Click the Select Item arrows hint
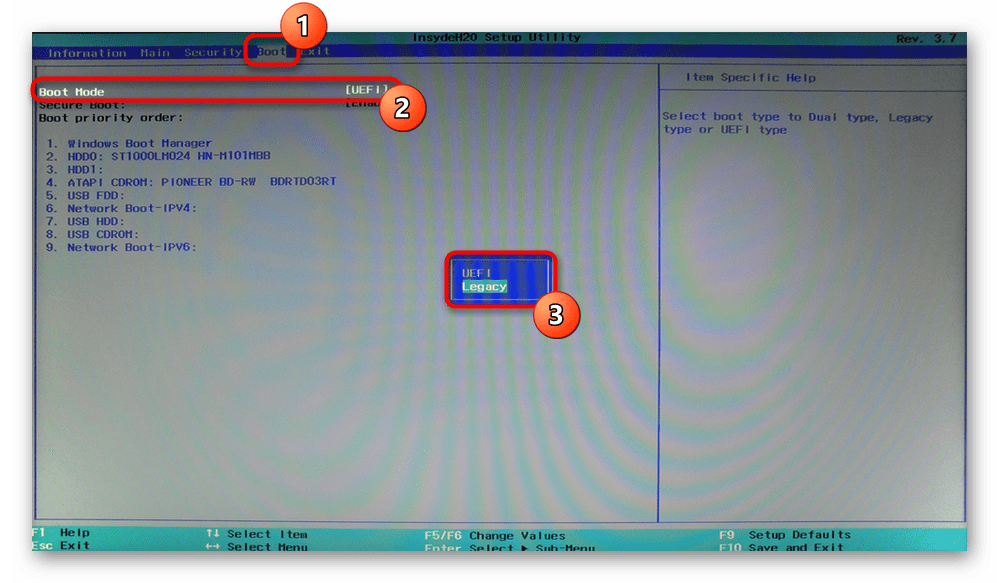 click(x=257, y=534)
